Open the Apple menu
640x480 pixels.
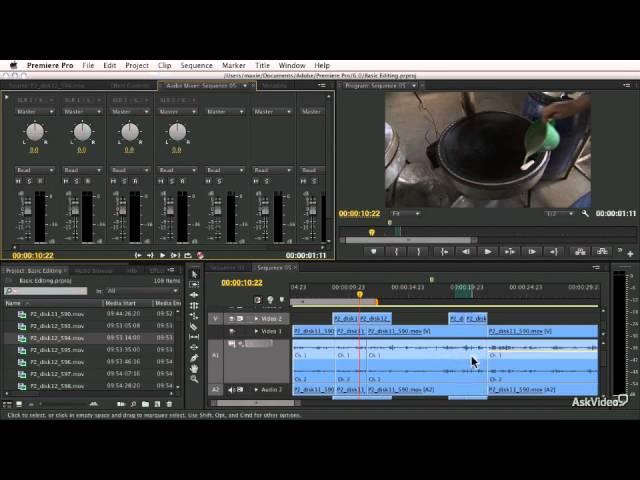tap(14, 65)
